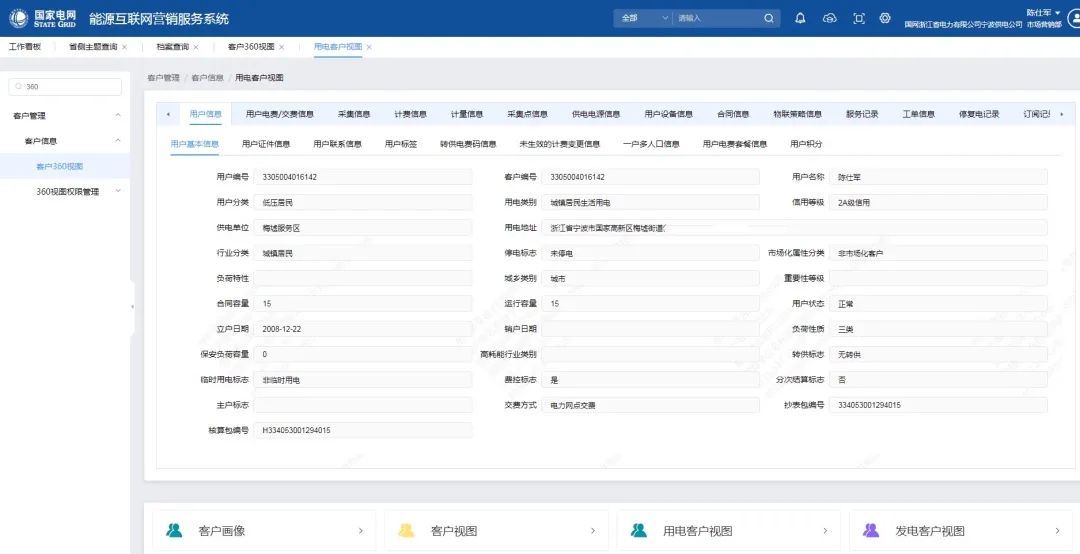Close the tab next to 工作看板
Image resolution: width=1080 pixels, height=554 pixels.
pos(125,47)
